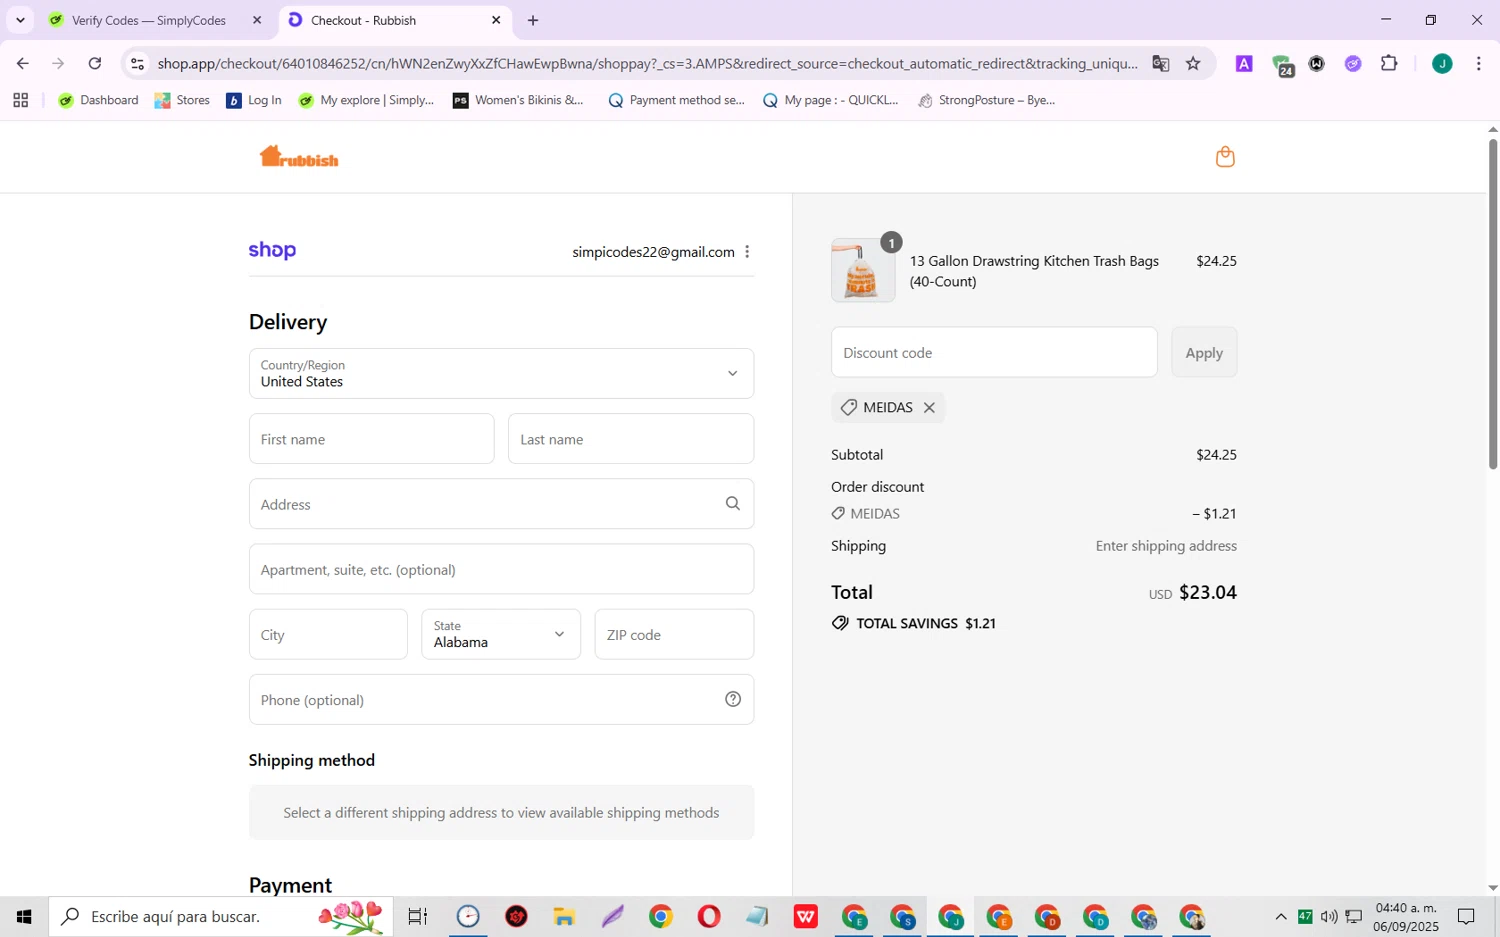Open the Stores bookmark
Viewport: 1500px width, 937px height.
[x=182, y=100]
